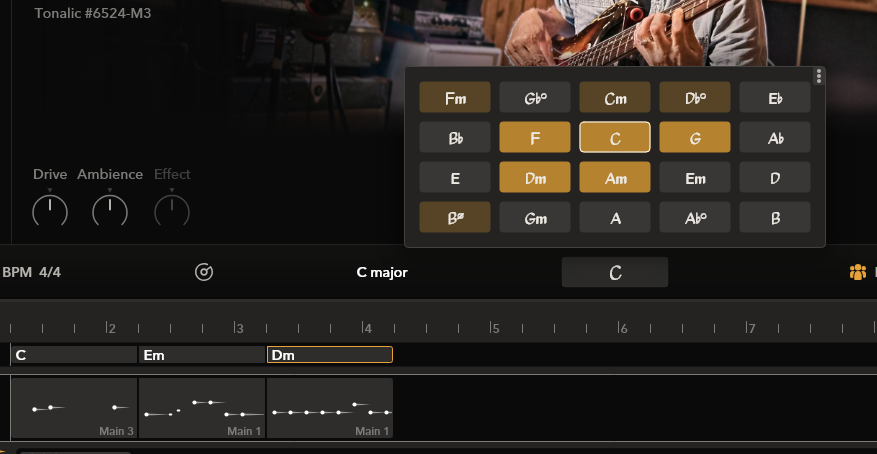Click bar 5 on the timeline ruler
Image resolution: width=877 pixels, height=454 pixels.
coord(494,327)
